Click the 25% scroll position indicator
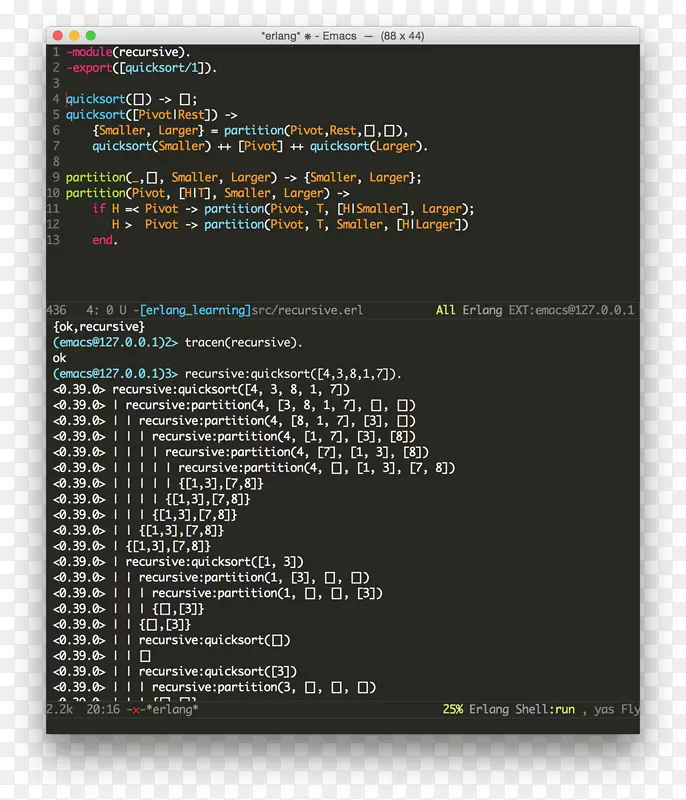 453,709
